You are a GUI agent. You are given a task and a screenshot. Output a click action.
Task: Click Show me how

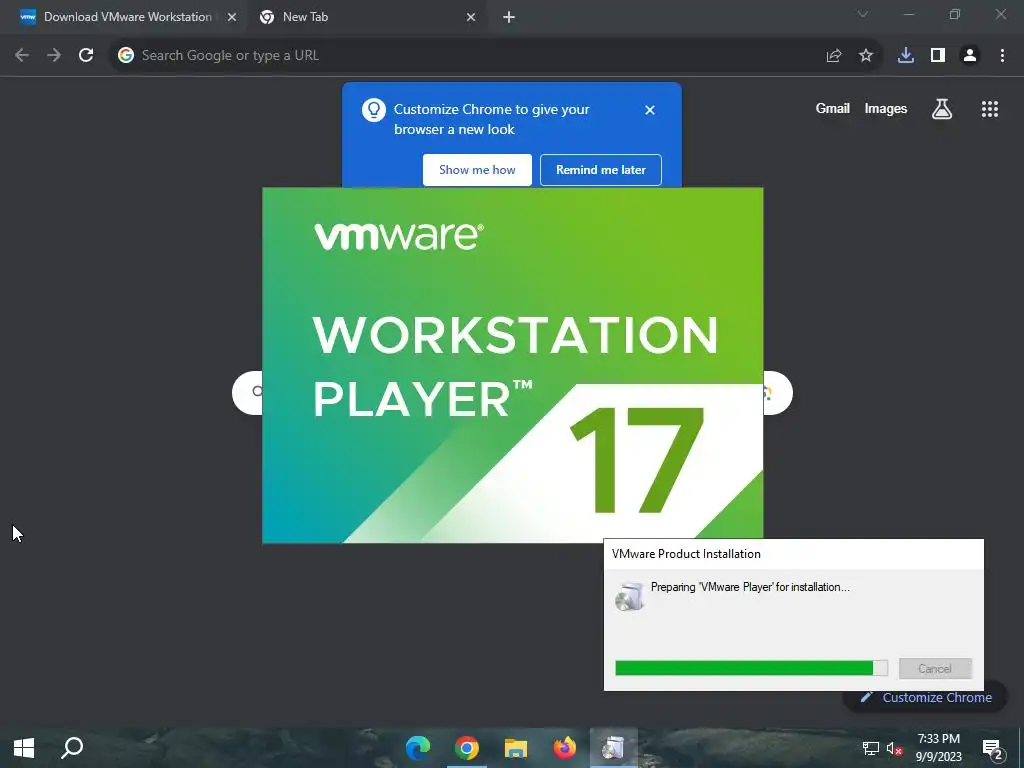477,170
